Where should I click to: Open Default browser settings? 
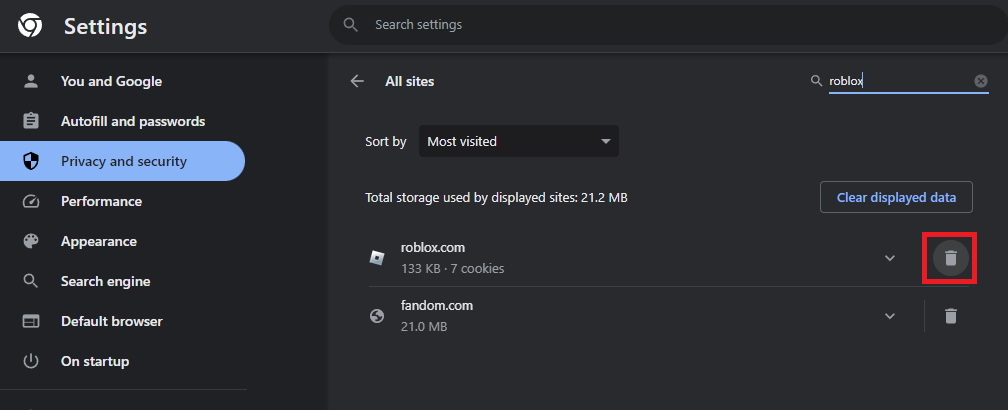tap(111, 321)
